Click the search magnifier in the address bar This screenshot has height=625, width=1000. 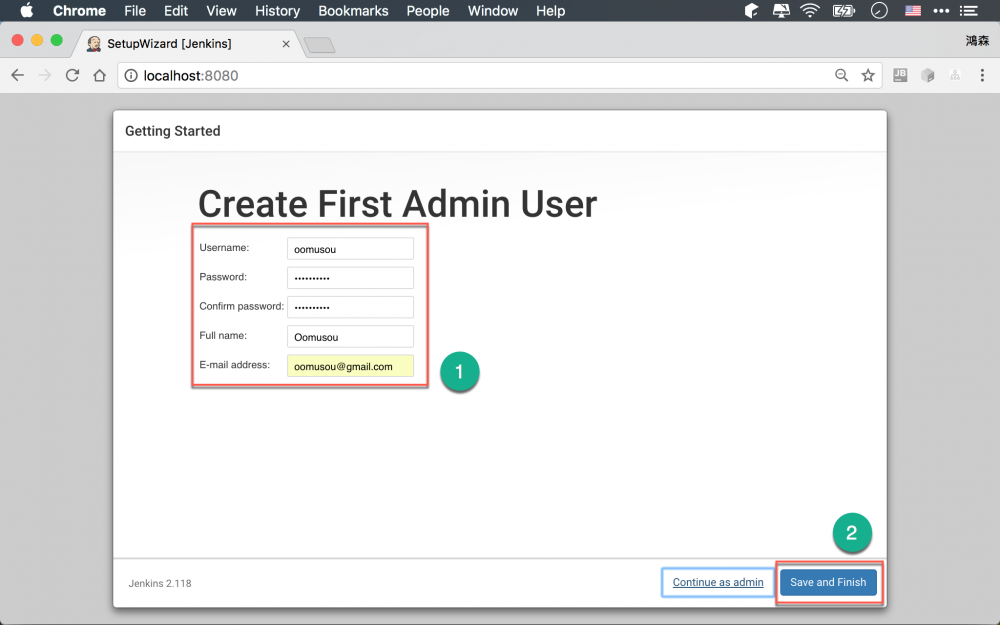(x=841, y=75)
